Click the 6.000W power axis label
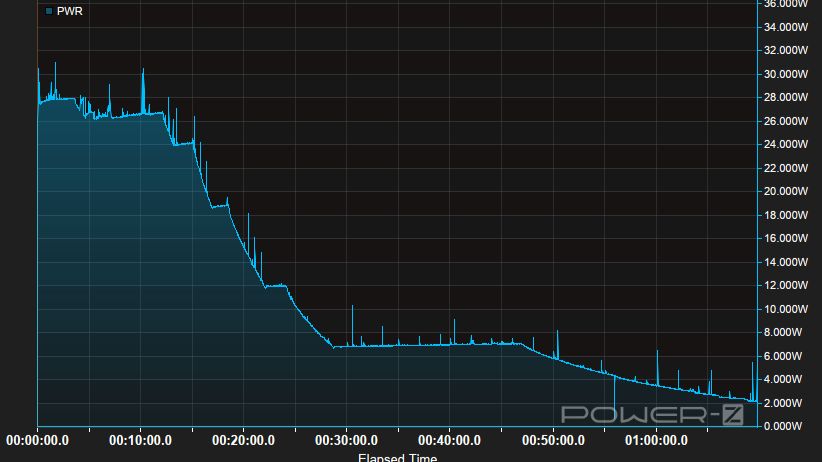 785,356
